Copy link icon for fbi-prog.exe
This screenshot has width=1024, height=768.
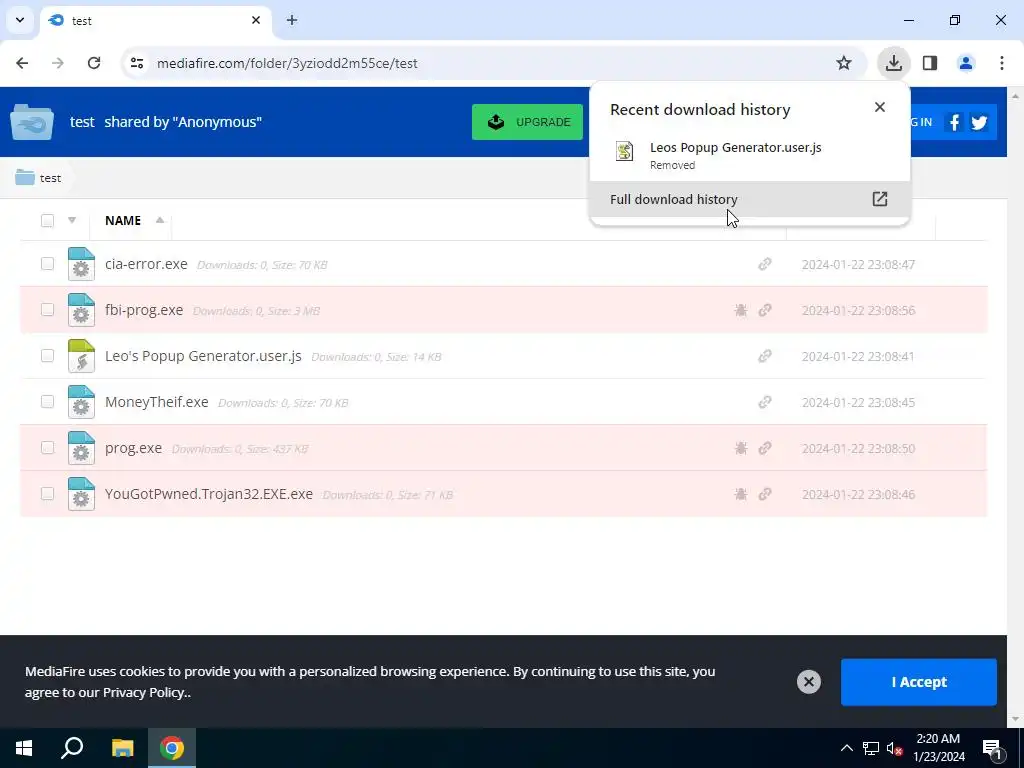[765, 310]
